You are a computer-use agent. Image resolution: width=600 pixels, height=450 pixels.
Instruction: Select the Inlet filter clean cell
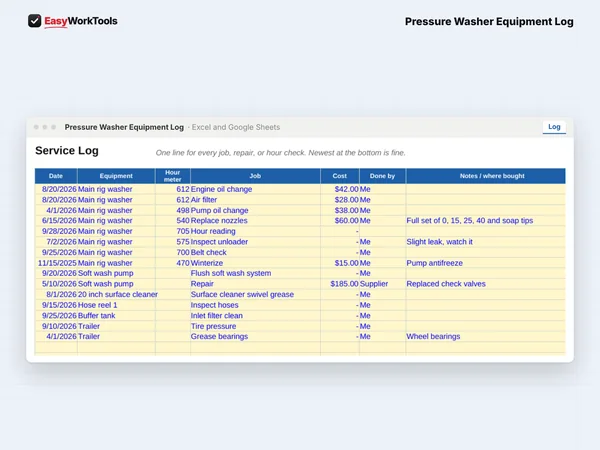(255, 316)
